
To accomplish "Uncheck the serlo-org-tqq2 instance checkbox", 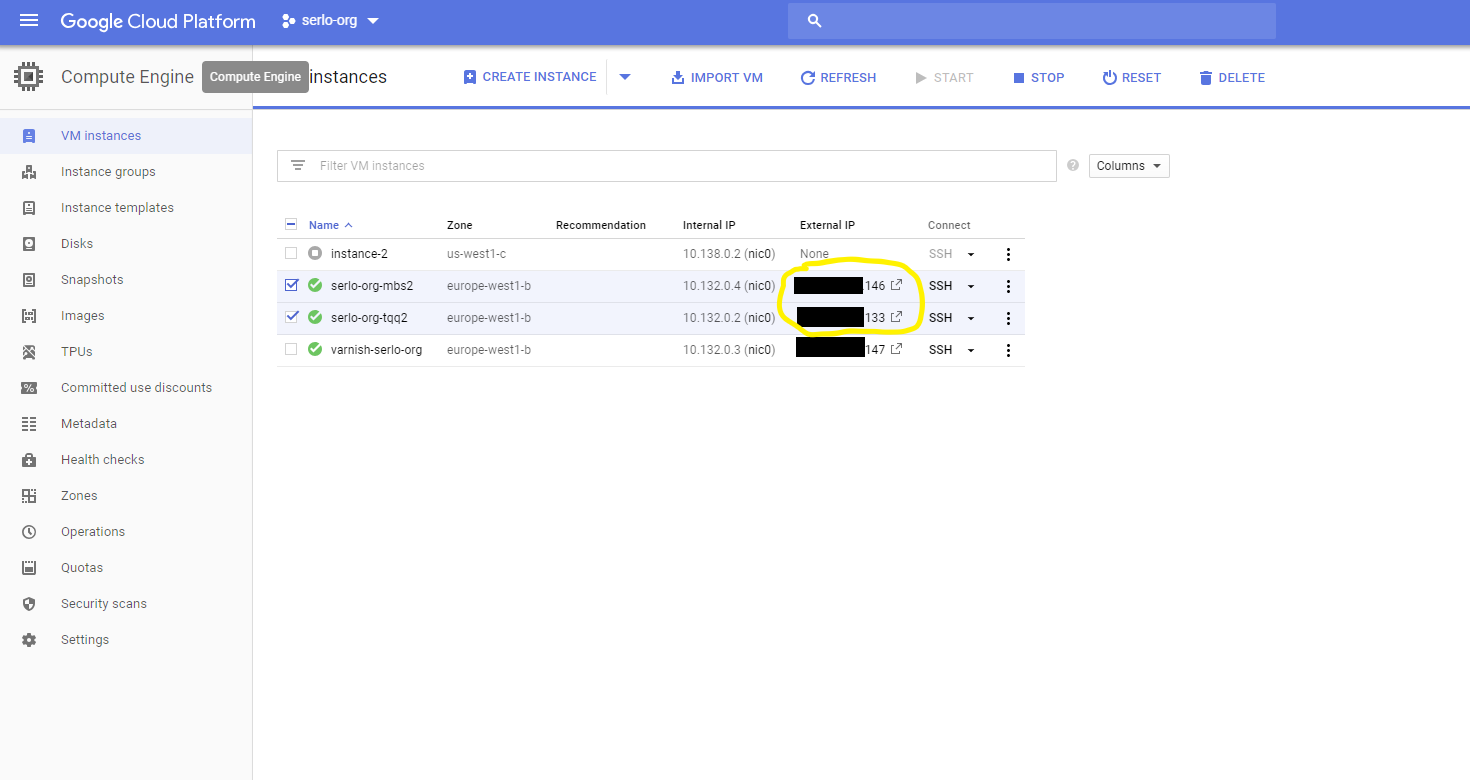I will coord(291,317).
